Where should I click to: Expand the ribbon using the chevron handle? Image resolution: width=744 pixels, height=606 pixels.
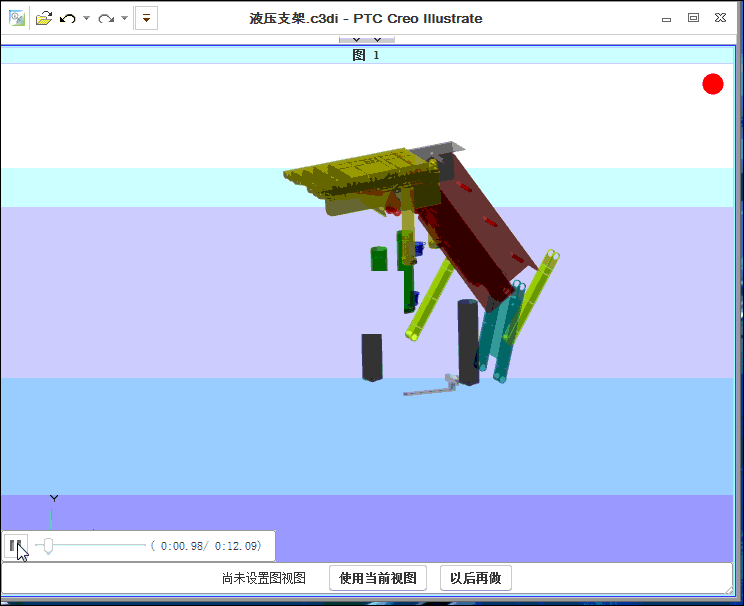(x=367, y=40)
